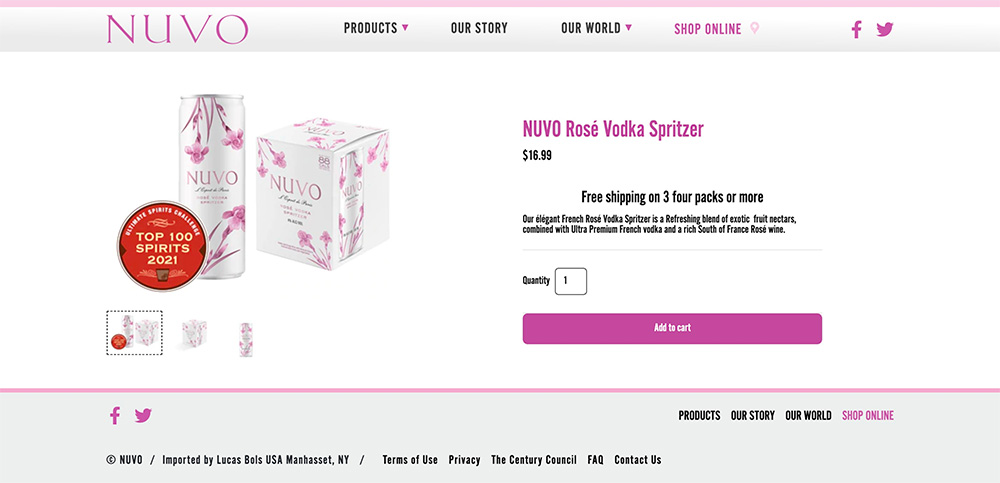This screenshot has height=483, width=1000.
Task: Open the Terms of Use link
Action: tap(410, 460)
